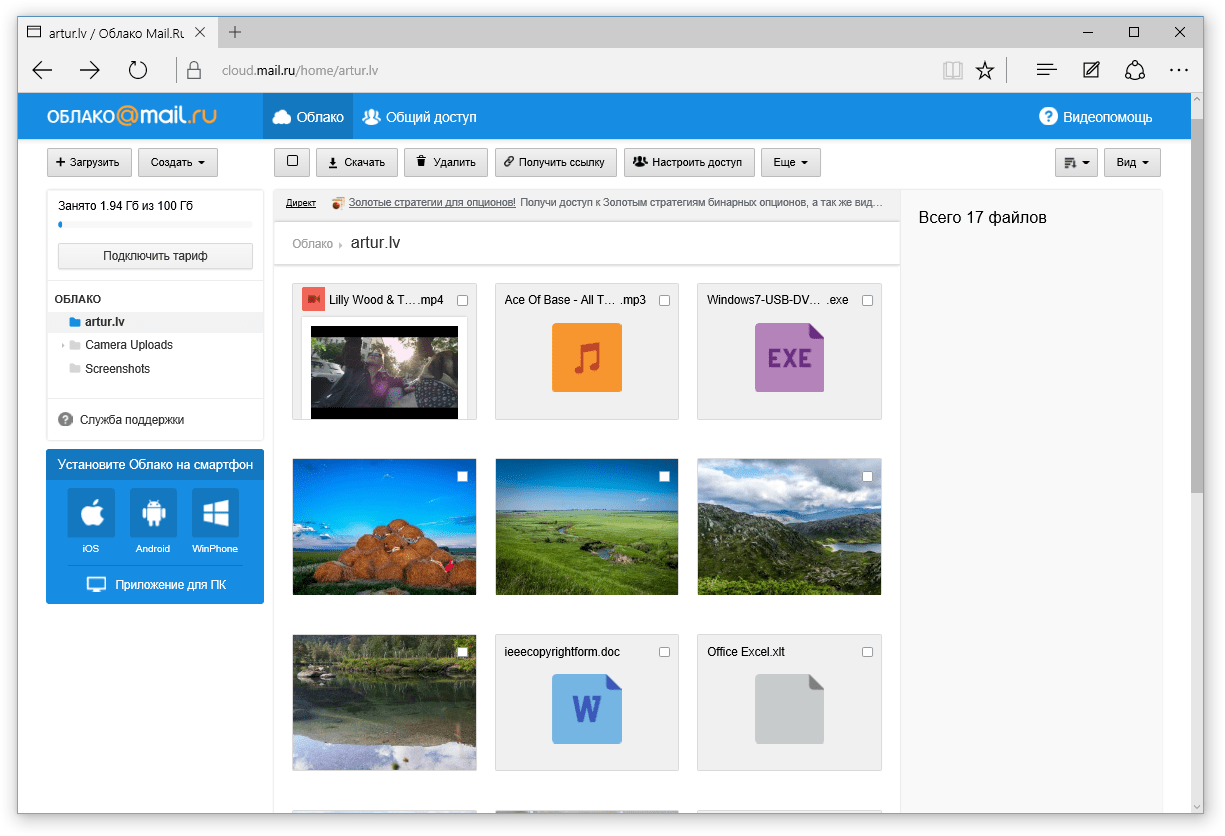
Task: Open the Вид view dropdown
Action: [1132, 162]
